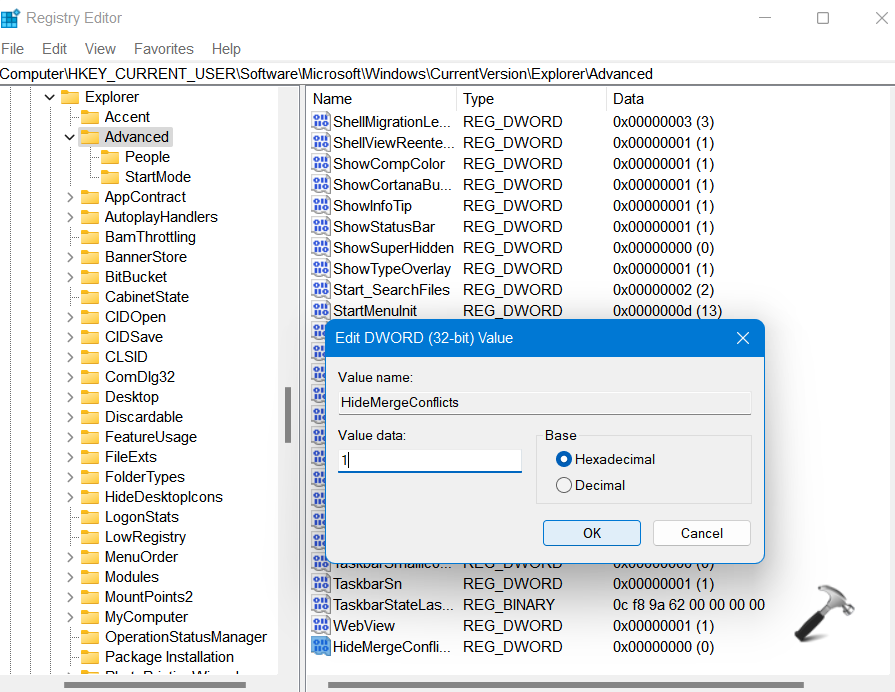
Task: Click the binary icon for TaskbarStateLastRun
Action: click(321, 605)
